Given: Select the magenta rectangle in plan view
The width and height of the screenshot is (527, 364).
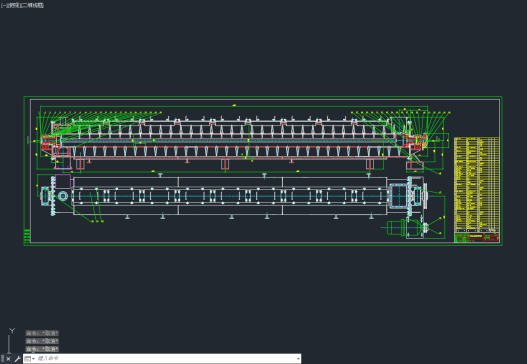Looking at the screenshot, I should tap(63, 181).
